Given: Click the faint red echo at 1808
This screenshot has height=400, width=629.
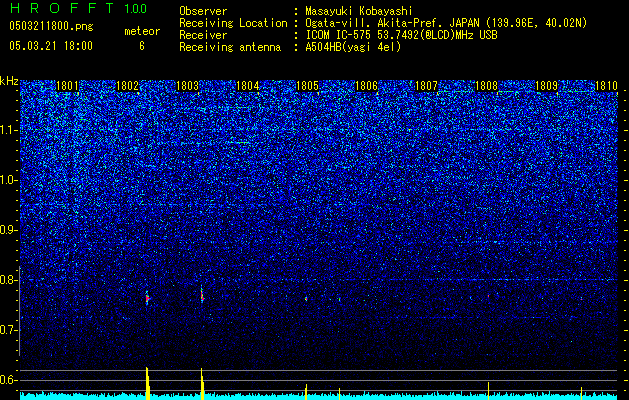Looking at the screenshot, I should pos(488,296).
